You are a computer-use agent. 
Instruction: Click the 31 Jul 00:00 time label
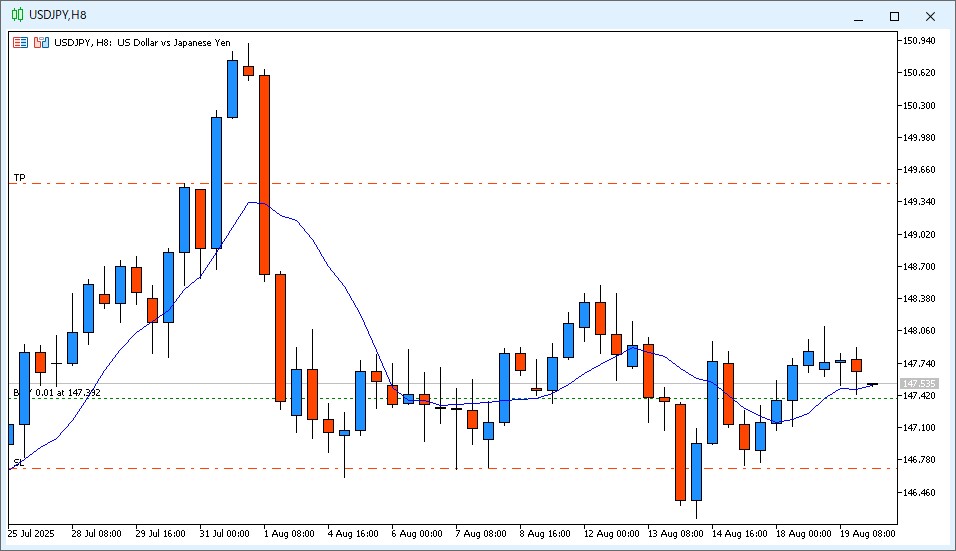point(224,534)
